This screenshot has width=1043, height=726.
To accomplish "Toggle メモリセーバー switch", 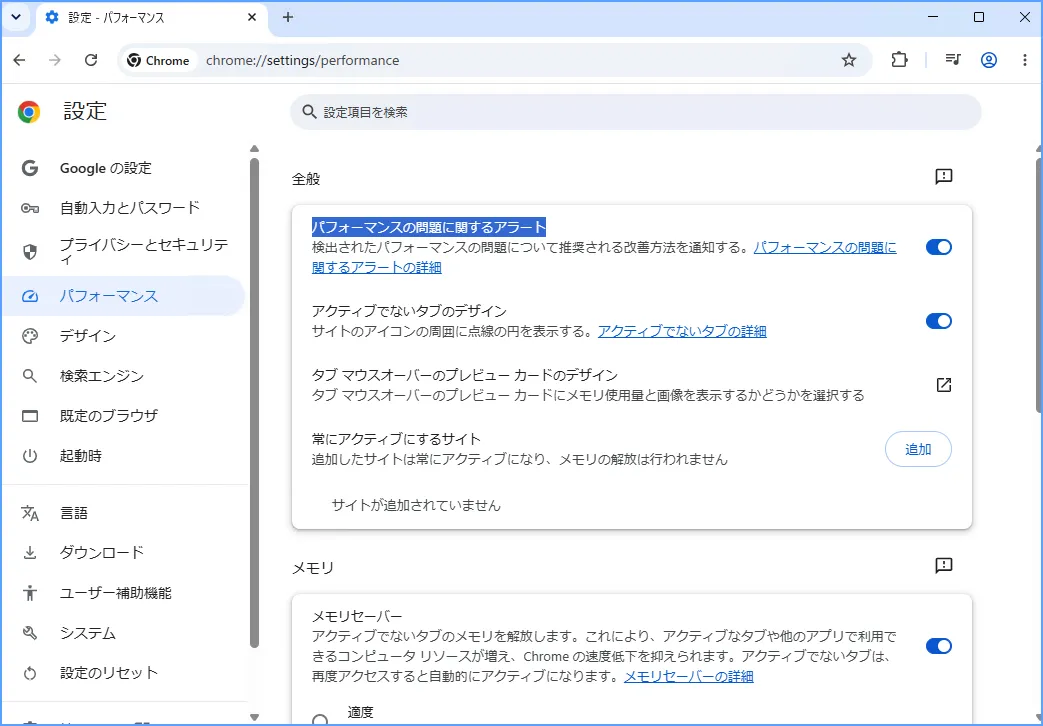I will [x=939, y=645].
